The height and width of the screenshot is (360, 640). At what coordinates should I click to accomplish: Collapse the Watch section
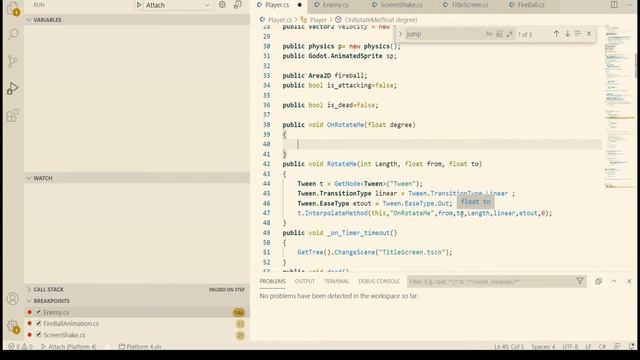click(x=29, y=178)
